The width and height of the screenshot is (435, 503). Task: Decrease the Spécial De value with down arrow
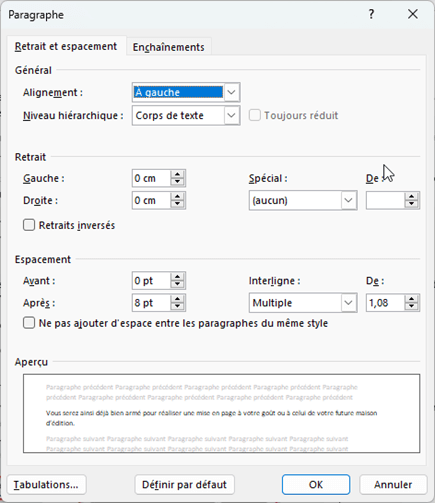(x=412, y=204)
